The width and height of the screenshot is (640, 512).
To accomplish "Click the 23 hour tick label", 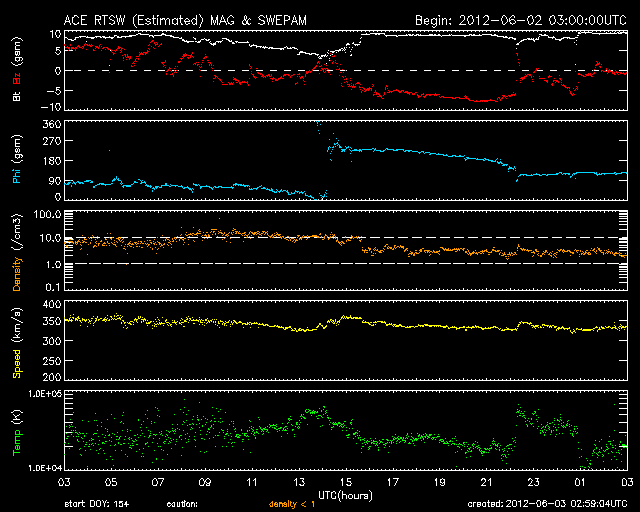I will [x=533, y=483].
